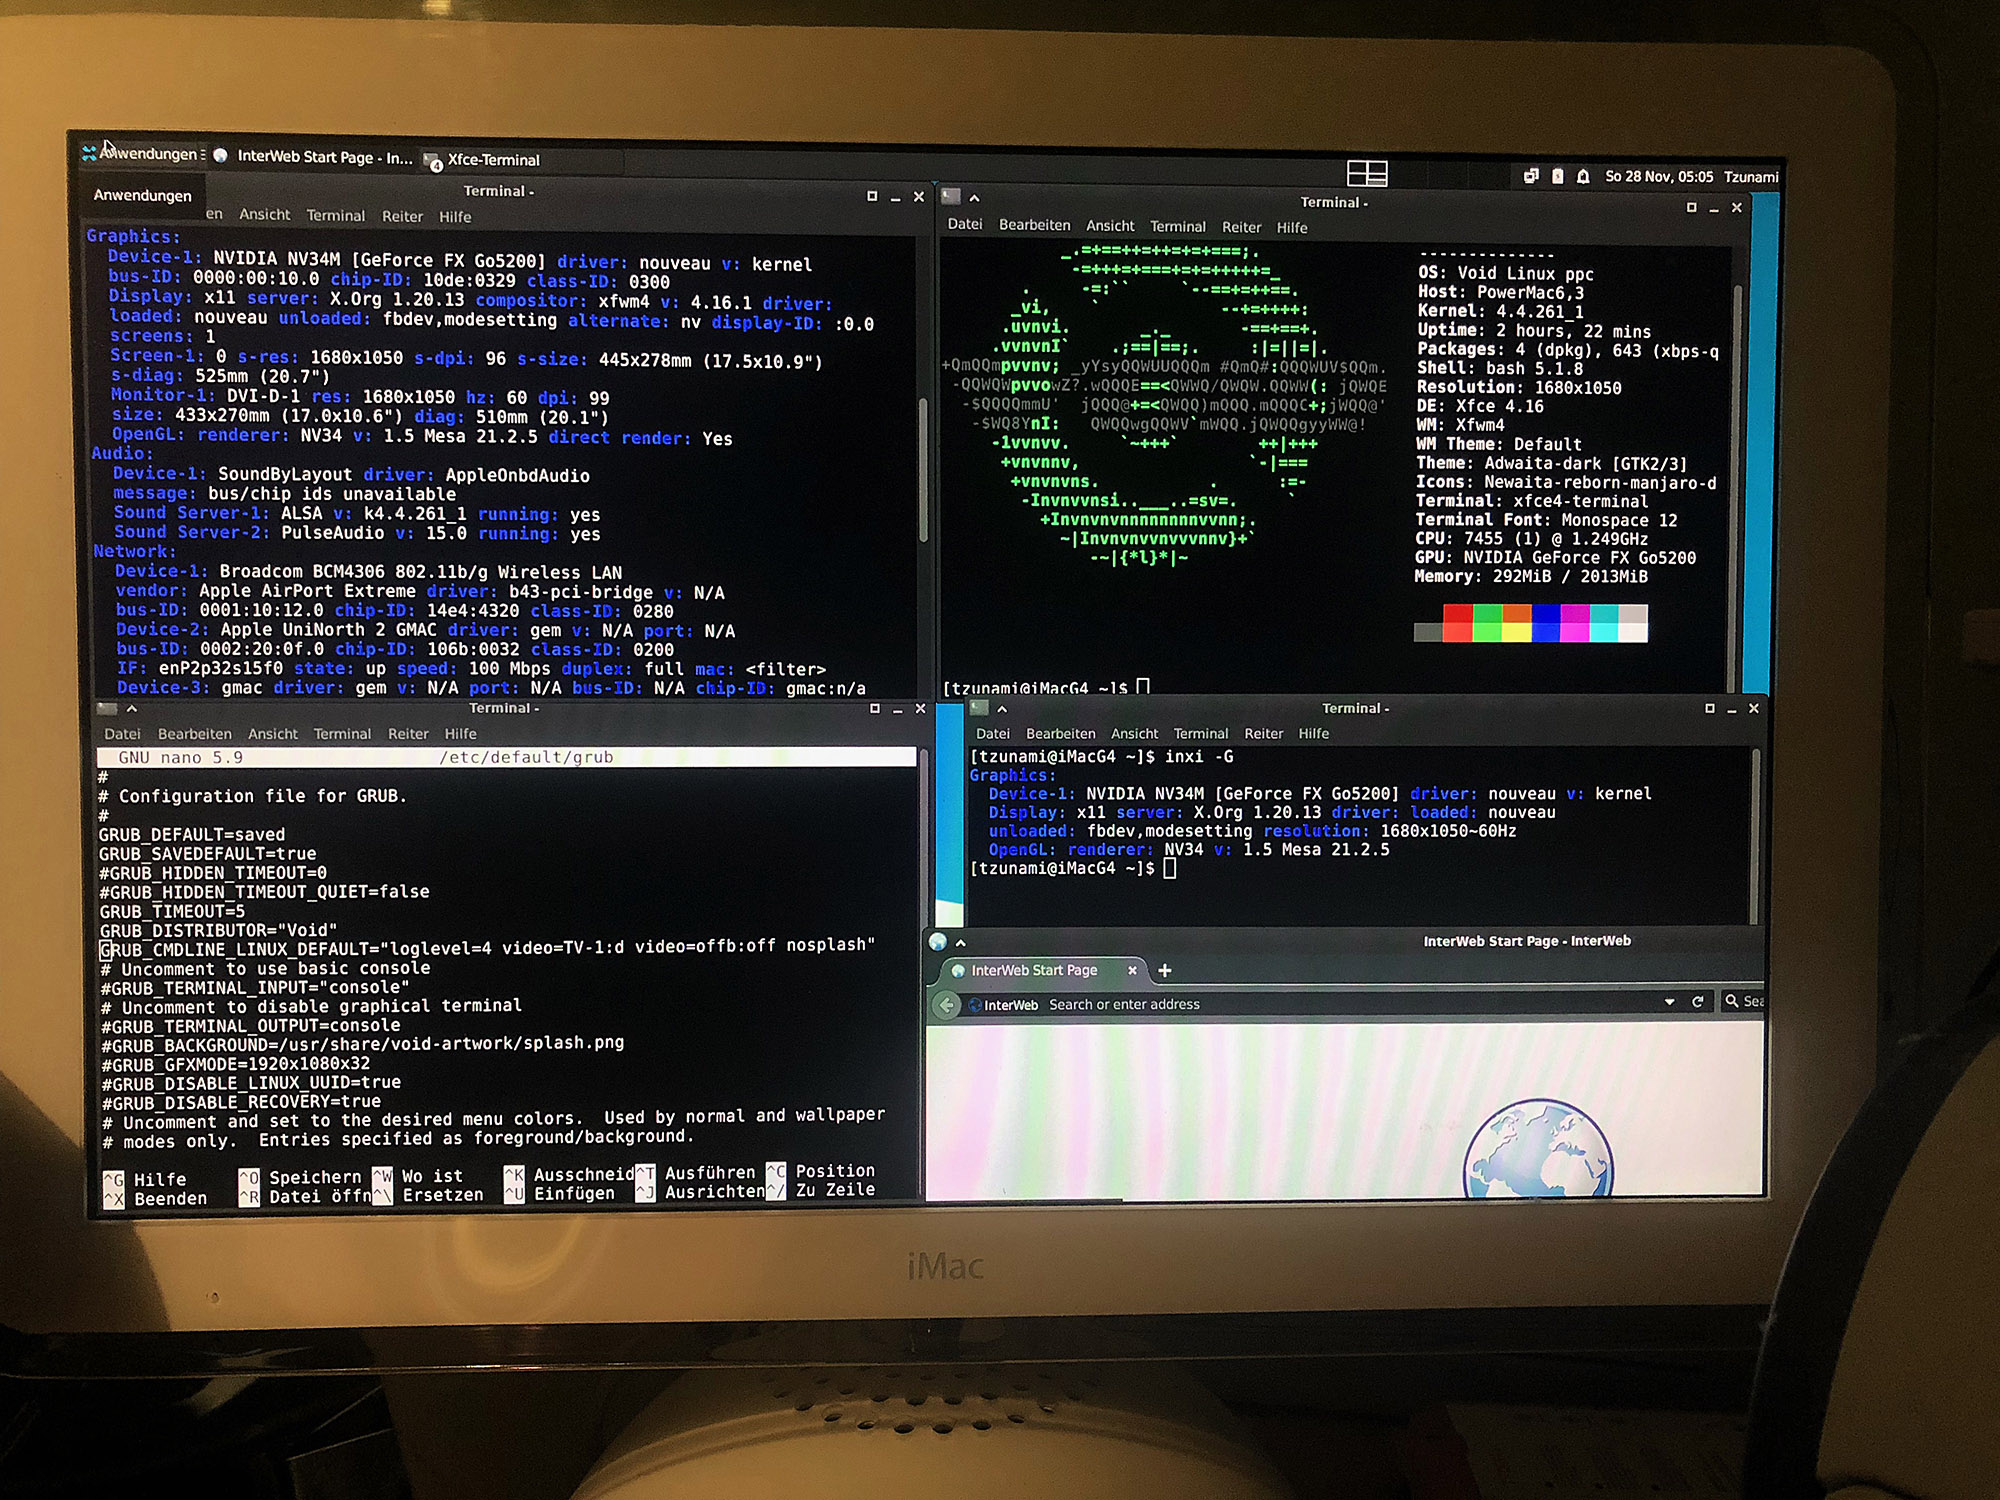Image resolution: width=2000 pixels, height=1500 pixels.
Task: Open a new InterWeb tab with plus
Action: point(1165,970)
